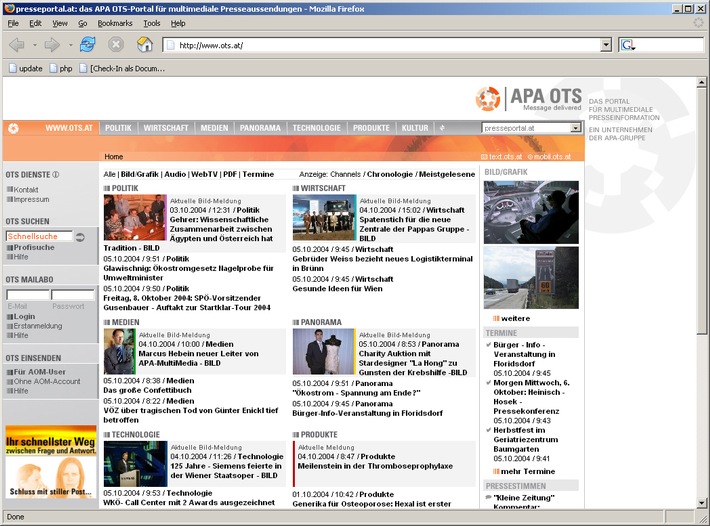
Task: Click the search engine icon in search box
Action: (628, 45)
